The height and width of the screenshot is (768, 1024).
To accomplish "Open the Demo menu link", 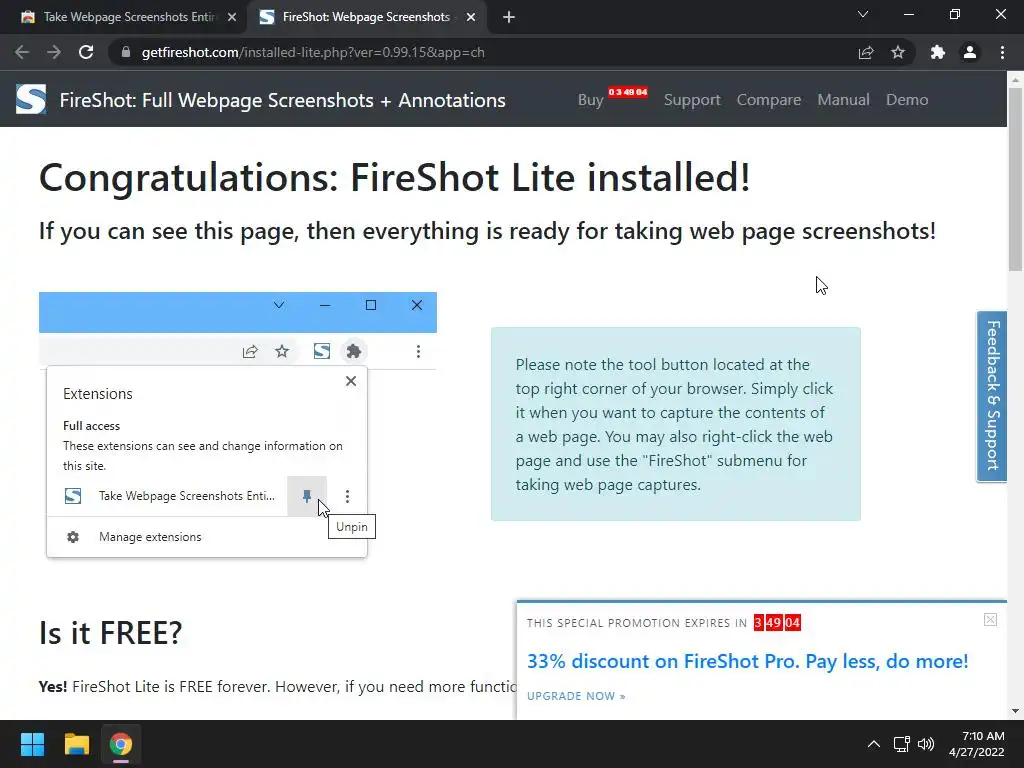I will point(906,100).
